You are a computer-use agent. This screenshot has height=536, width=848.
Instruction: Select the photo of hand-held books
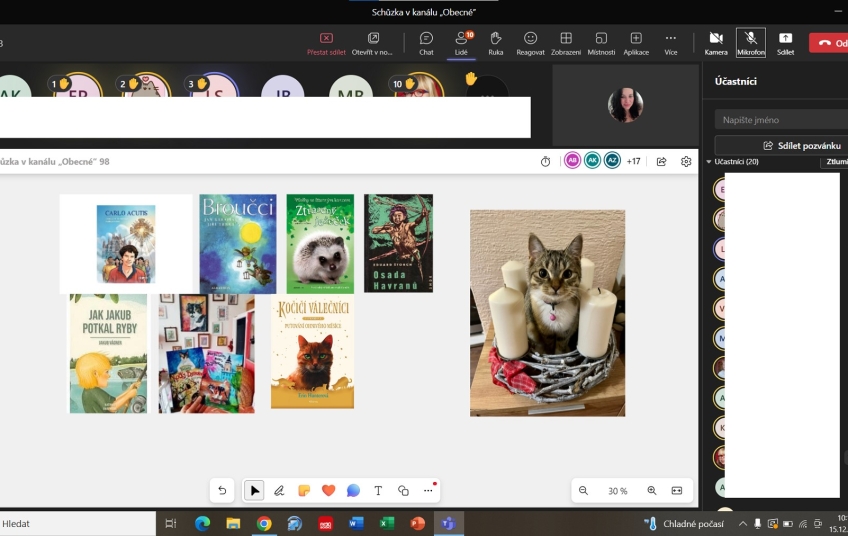tap(207, 354)
